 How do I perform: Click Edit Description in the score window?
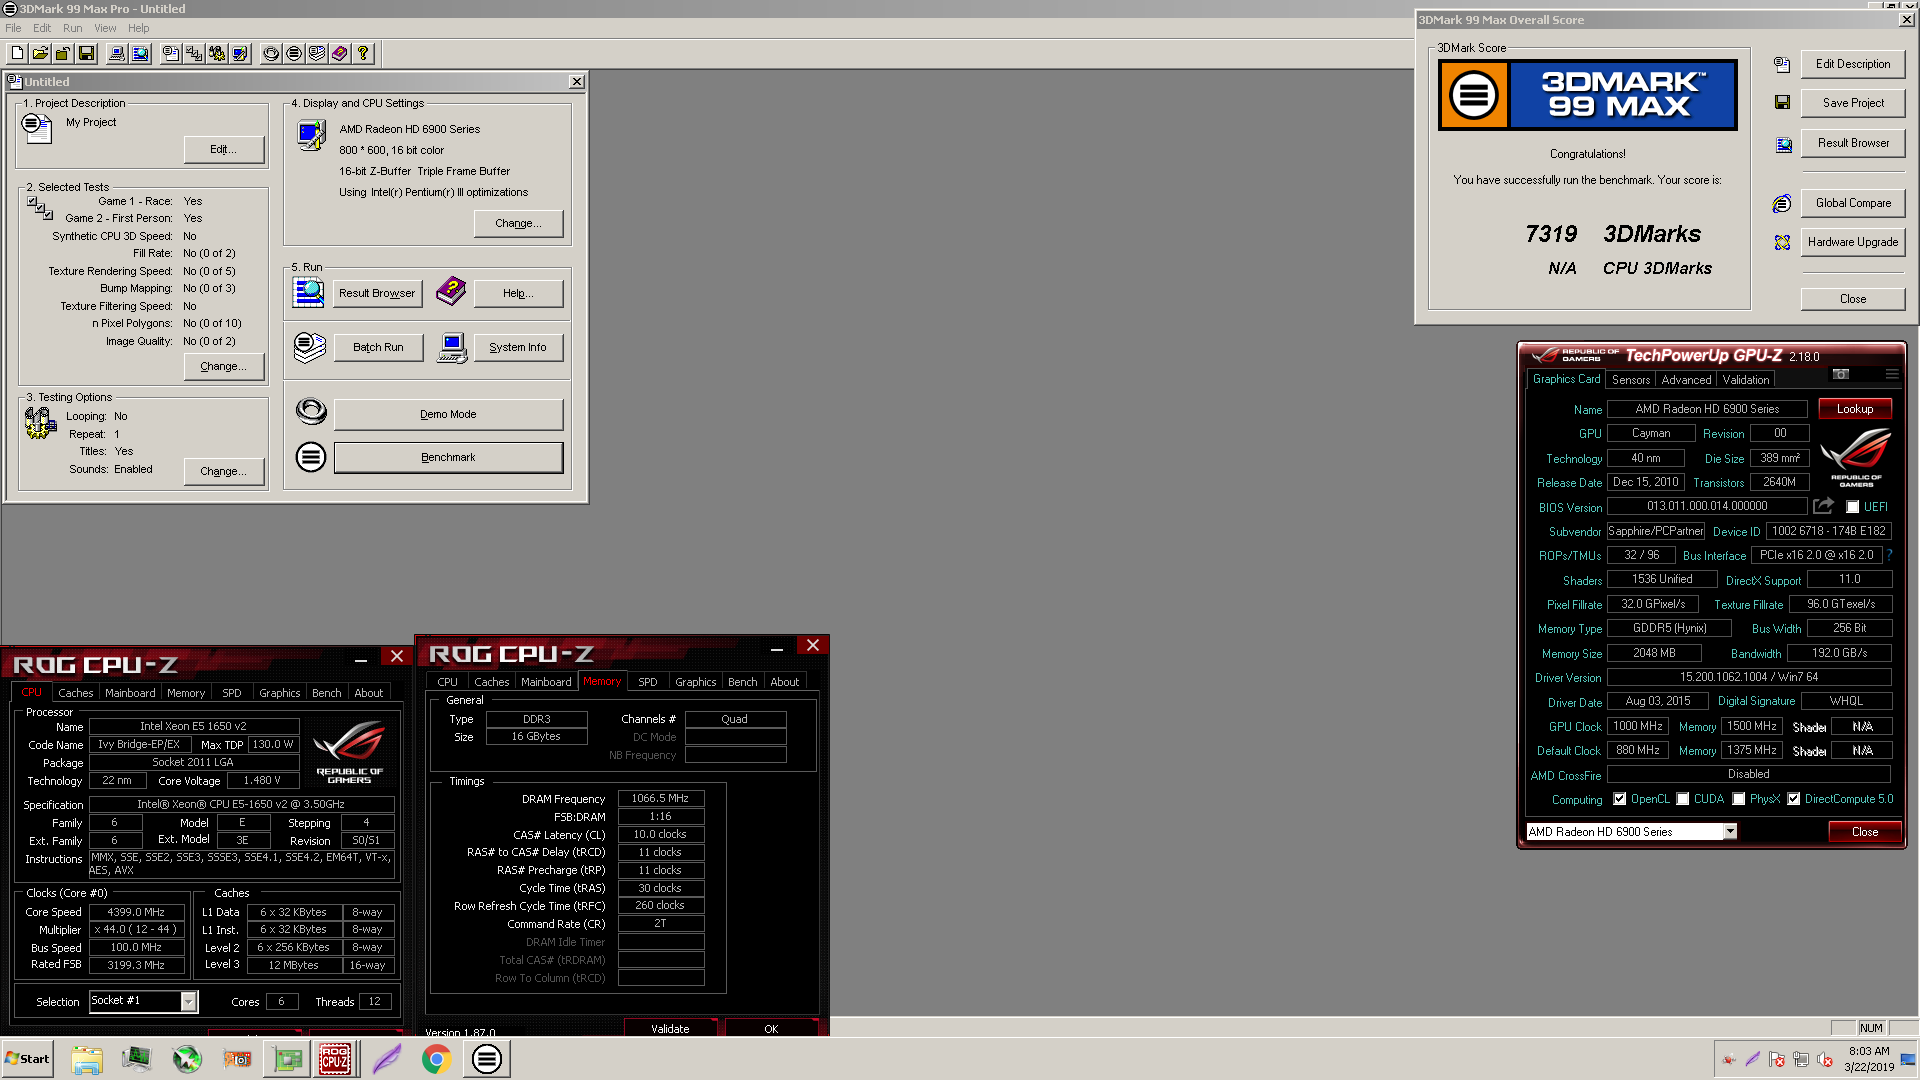[x=1853, y=64]
